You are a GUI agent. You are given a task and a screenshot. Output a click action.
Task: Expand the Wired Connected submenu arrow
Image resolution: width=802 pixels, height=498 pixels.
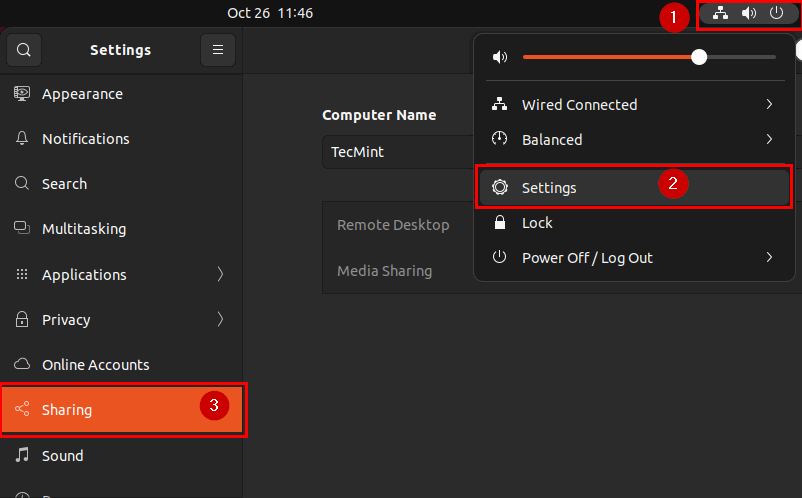(769, 105)
